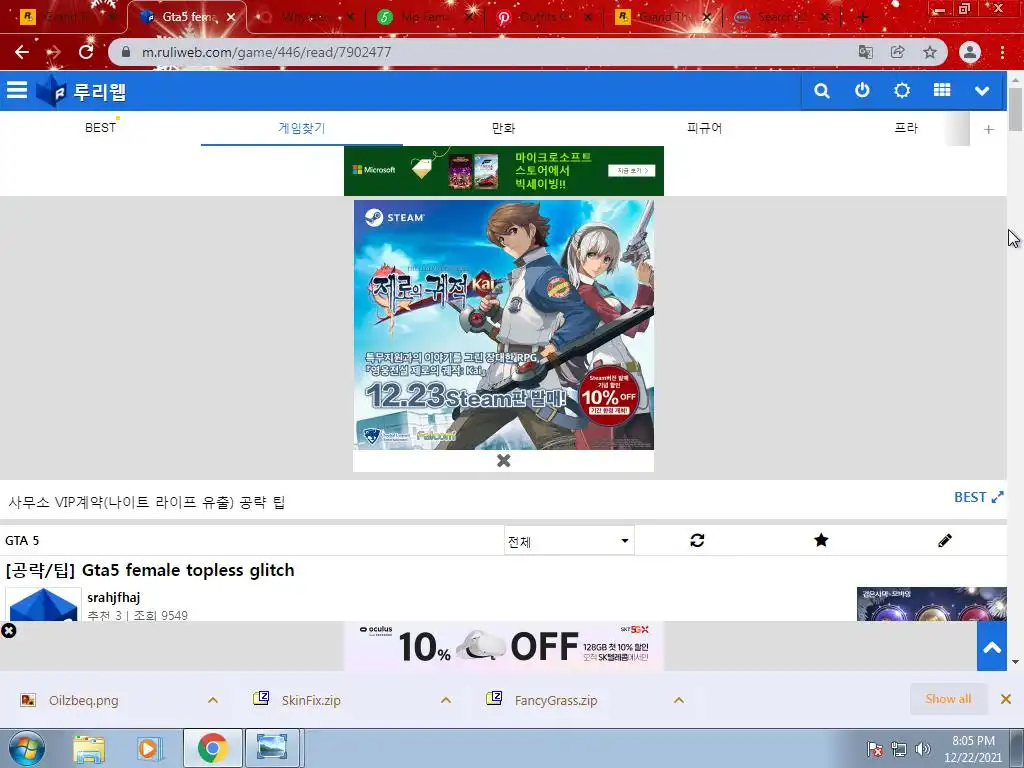Open downloaded Oilzbeq.png file
This screenshot has width=1024, height=768.
[x=84, y=701]
